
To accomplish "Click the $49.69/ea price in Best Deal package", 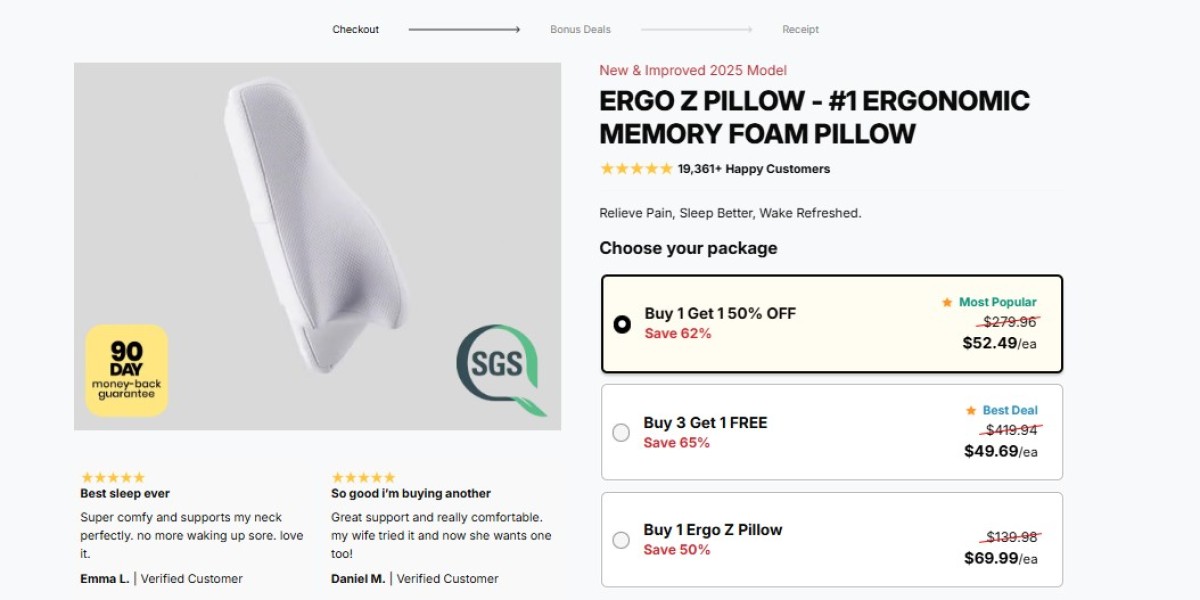I will tap(1000, 451).
